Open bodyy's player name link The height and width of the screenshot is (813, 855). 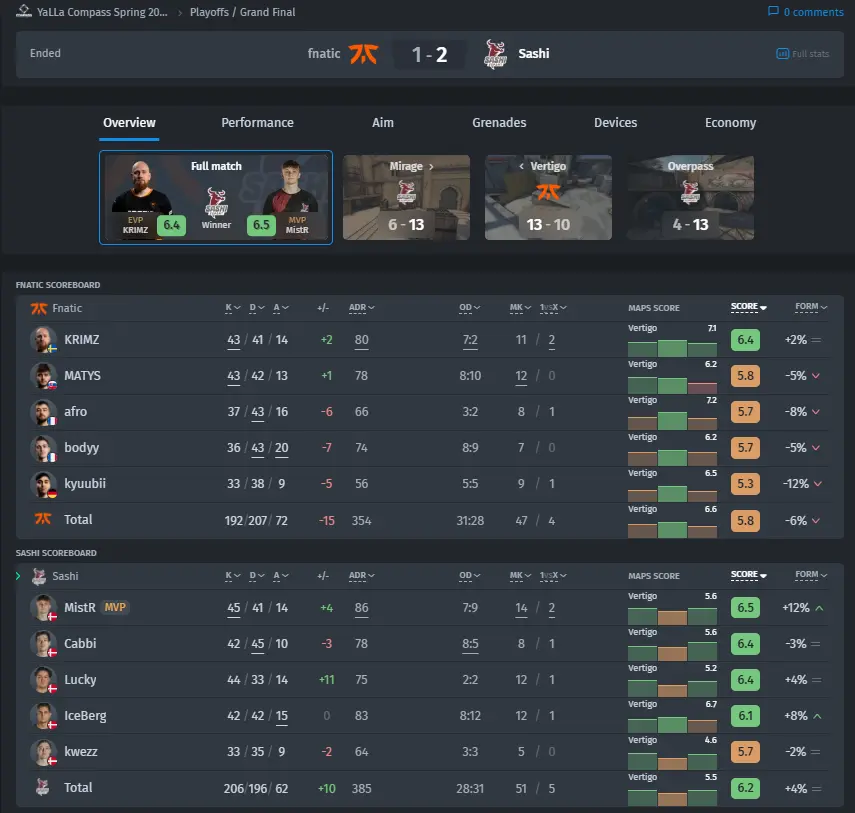82,448
